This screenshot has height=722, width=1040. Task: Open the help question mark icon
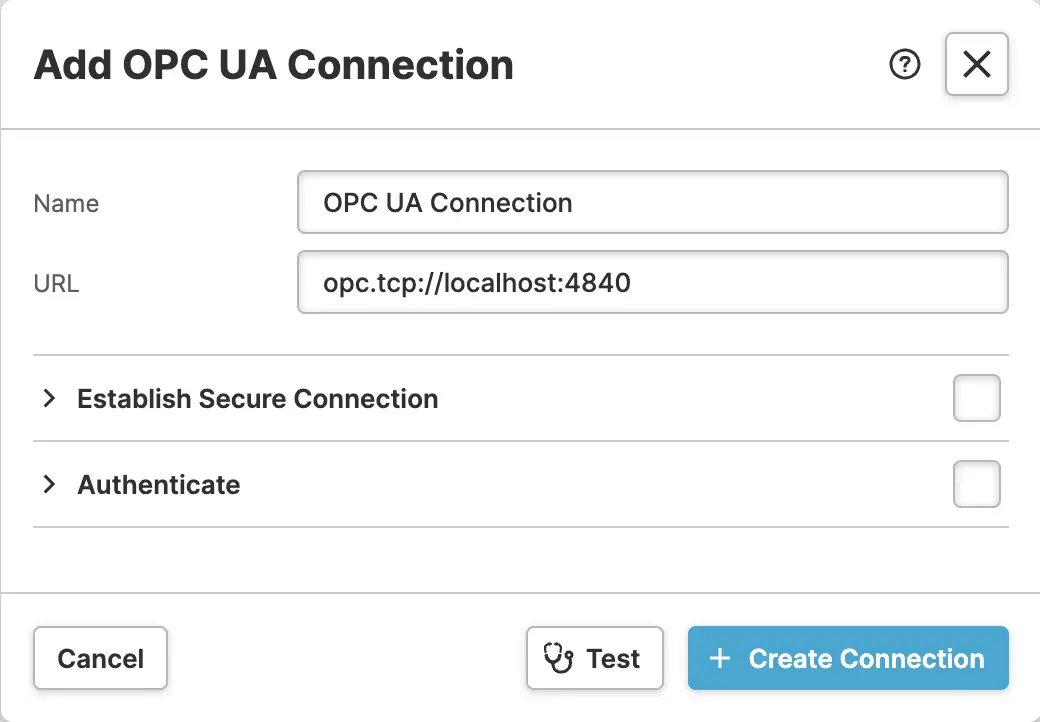pos(904,65)
